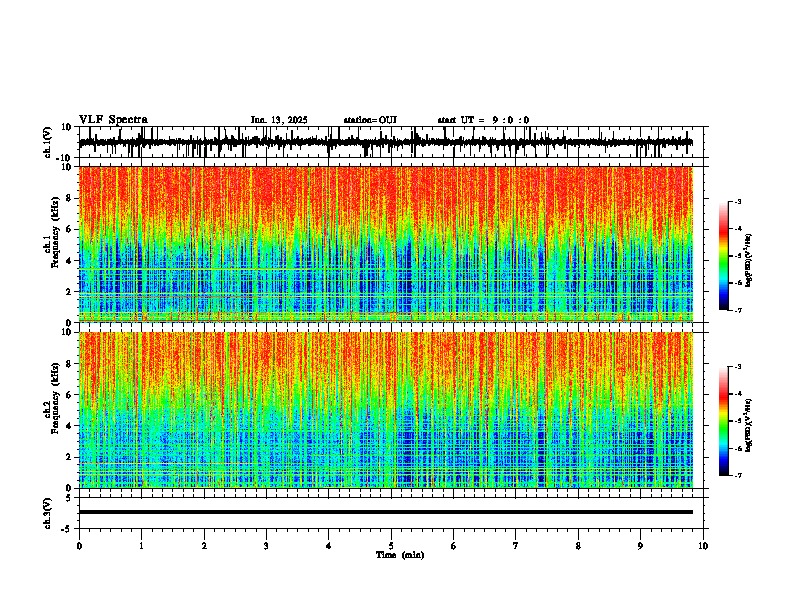Click the 4 kHz tick on ch.1 spectrogram

click(70, 261)
